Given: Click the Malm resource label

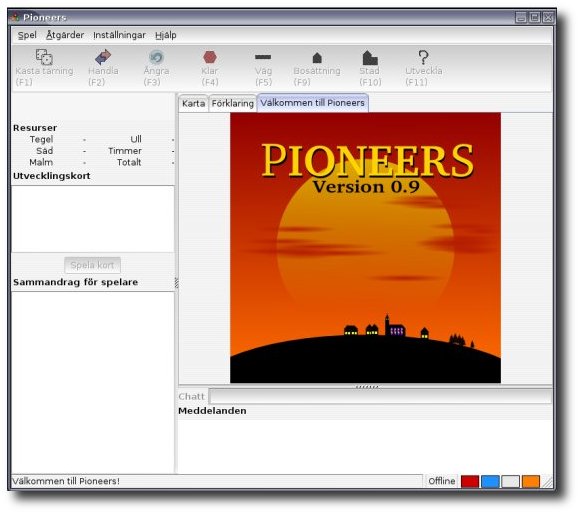Looking at the screenshot, I should [41, 162].
